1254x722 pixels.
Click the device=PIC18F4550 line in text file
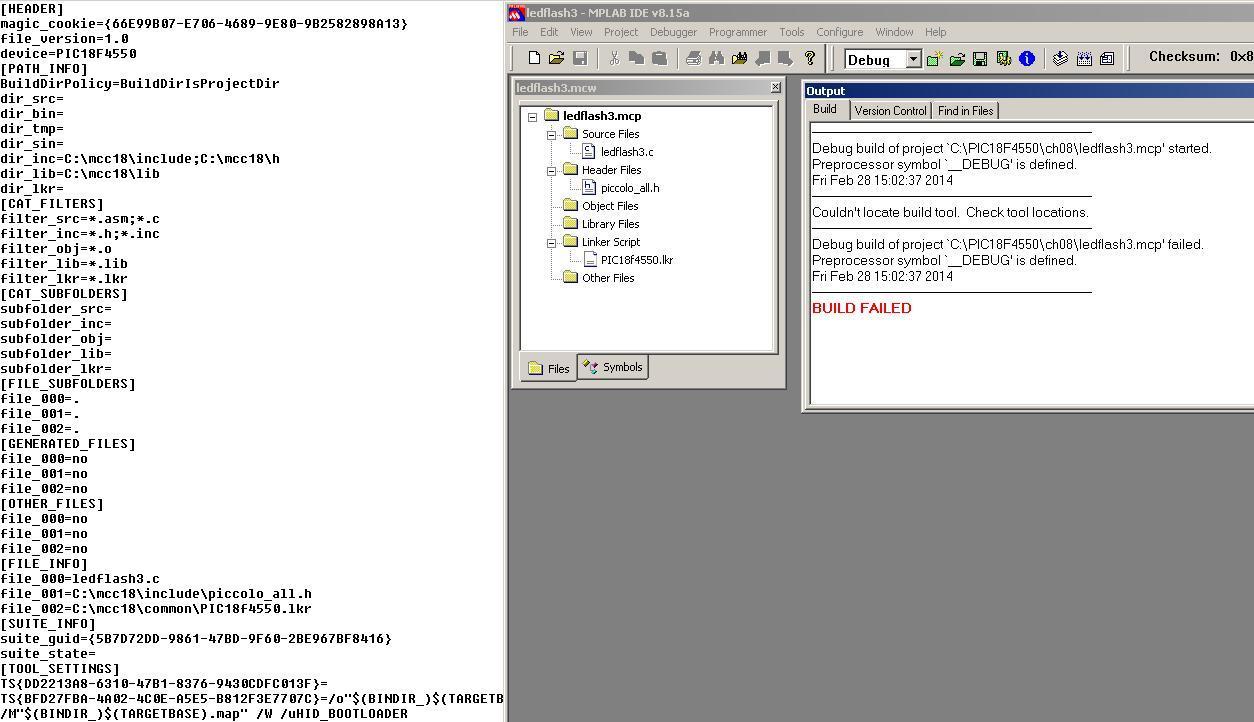pos(69,54)
